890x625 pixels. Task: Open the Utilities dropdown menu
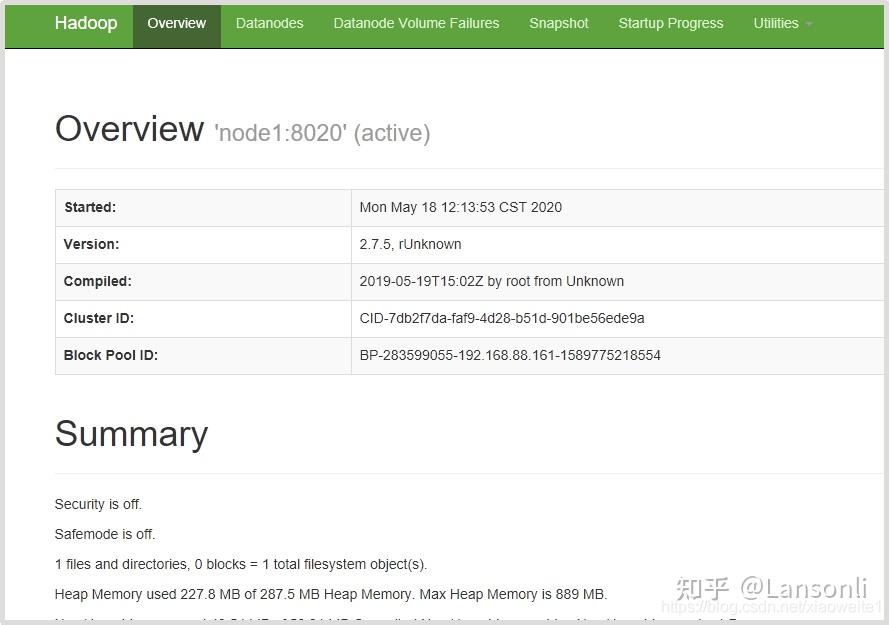(x=775, y=23)
